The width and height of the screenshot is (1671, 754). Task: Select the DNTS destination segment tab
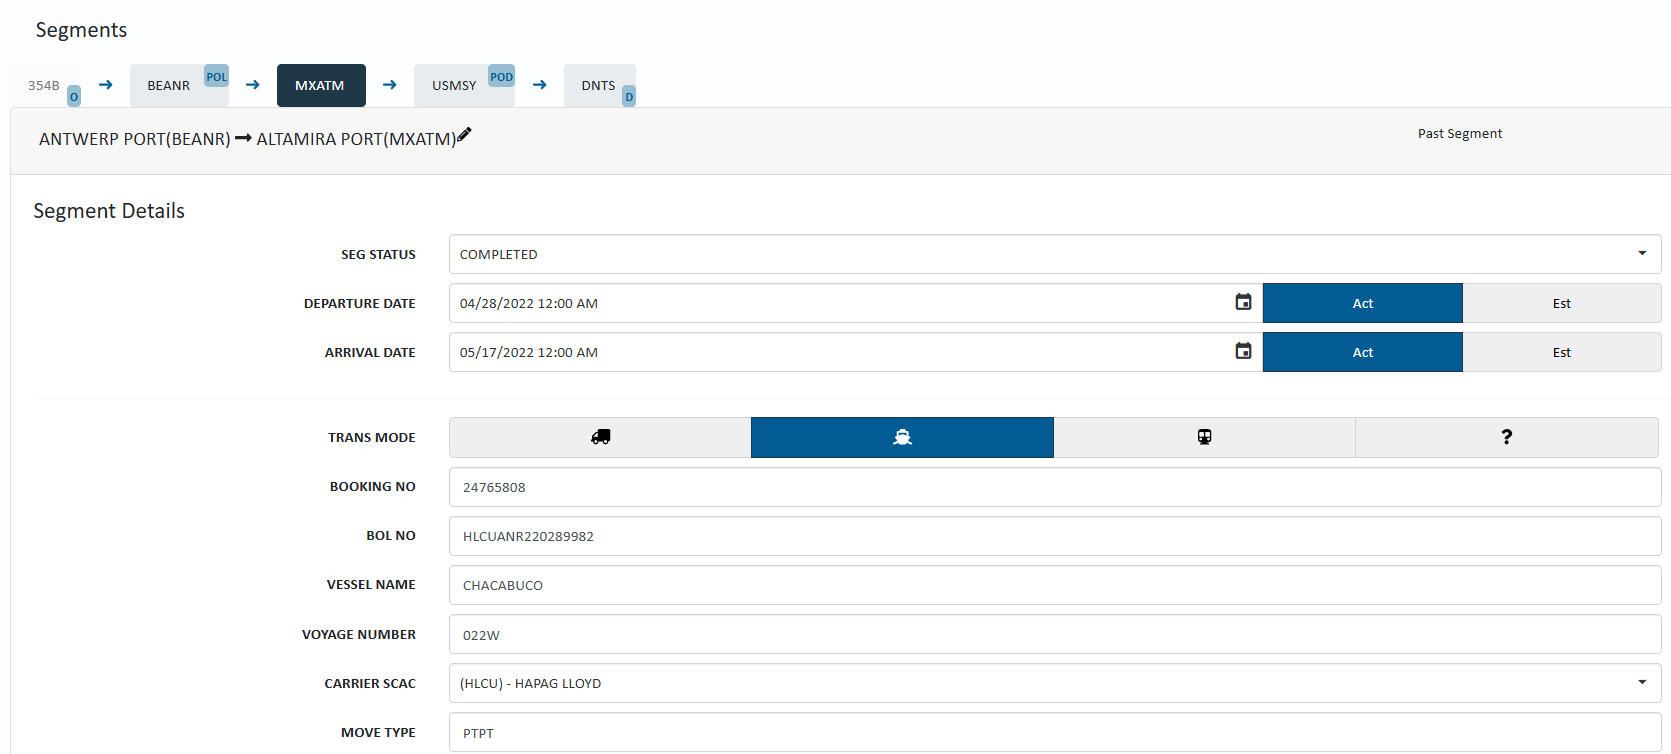tap(598, 86)
